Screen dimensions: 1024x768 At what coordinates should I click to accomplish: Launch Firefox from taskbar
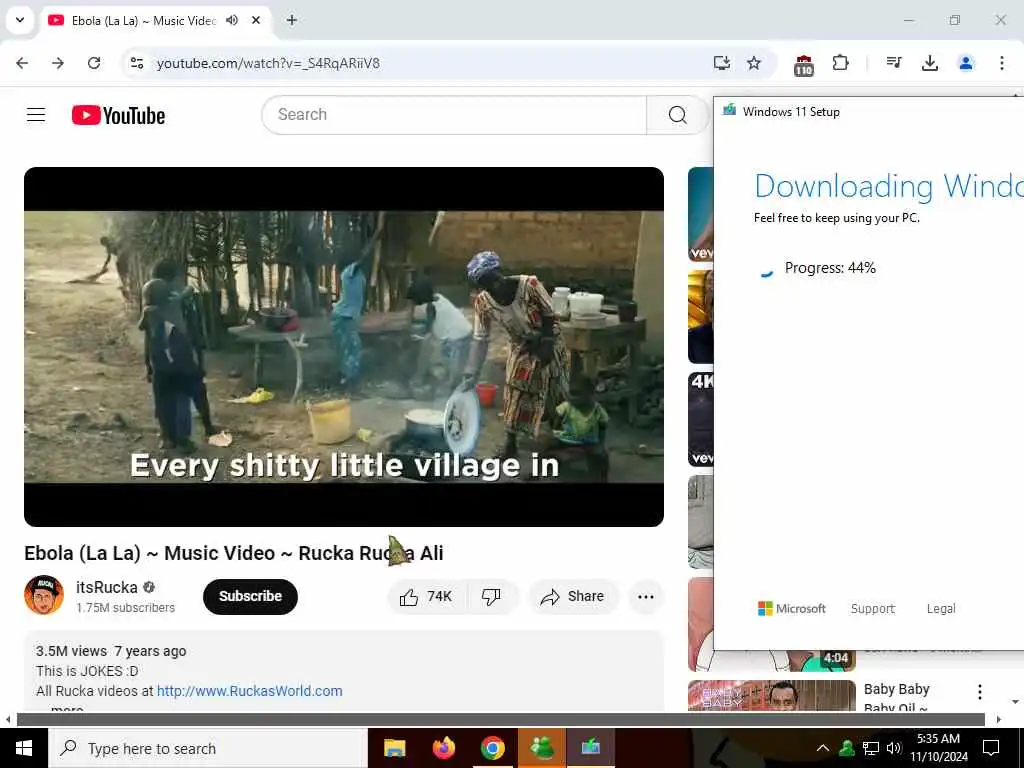443,748
